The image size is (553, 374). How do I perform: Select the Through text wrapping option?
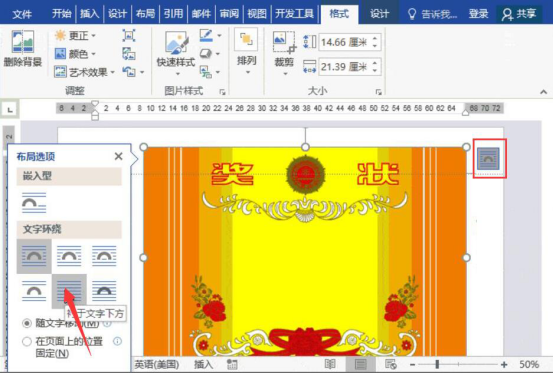104,256
